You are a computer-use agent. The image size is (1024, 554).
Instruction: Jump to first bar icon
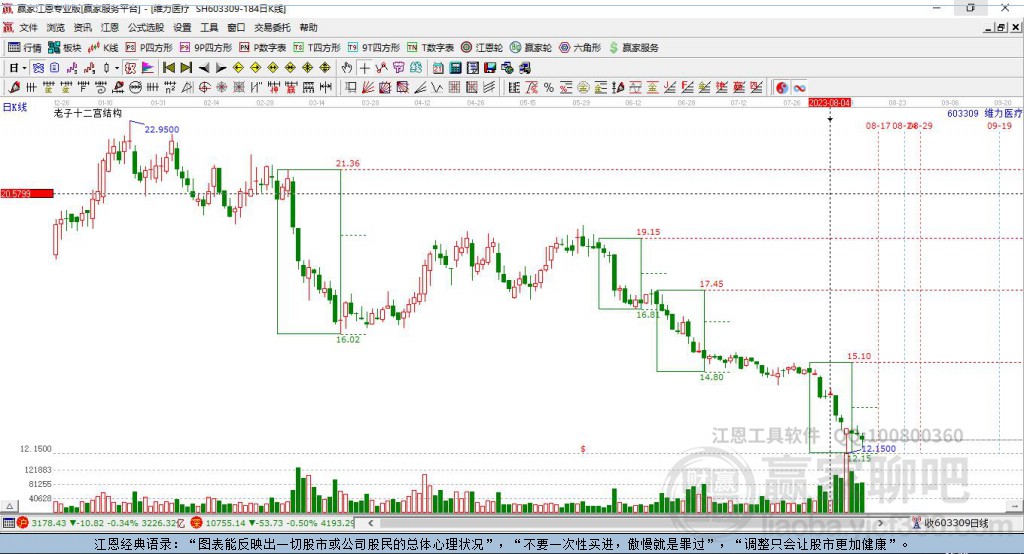click(x=169, y=67)
